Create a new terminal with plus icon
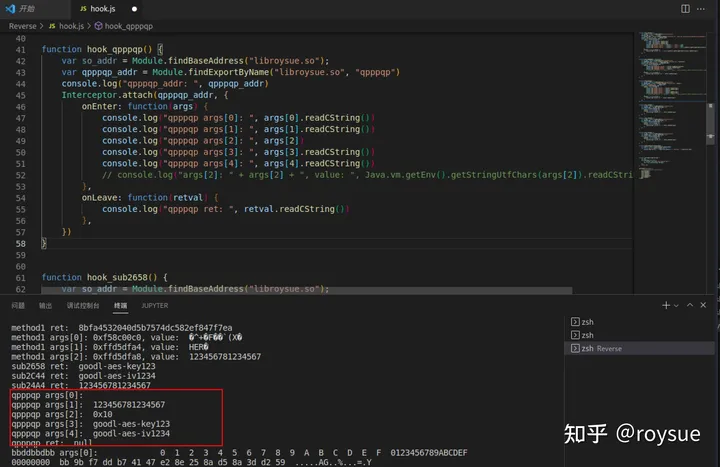The height and width of the screenshot is (467, 720). click(666, 305)
